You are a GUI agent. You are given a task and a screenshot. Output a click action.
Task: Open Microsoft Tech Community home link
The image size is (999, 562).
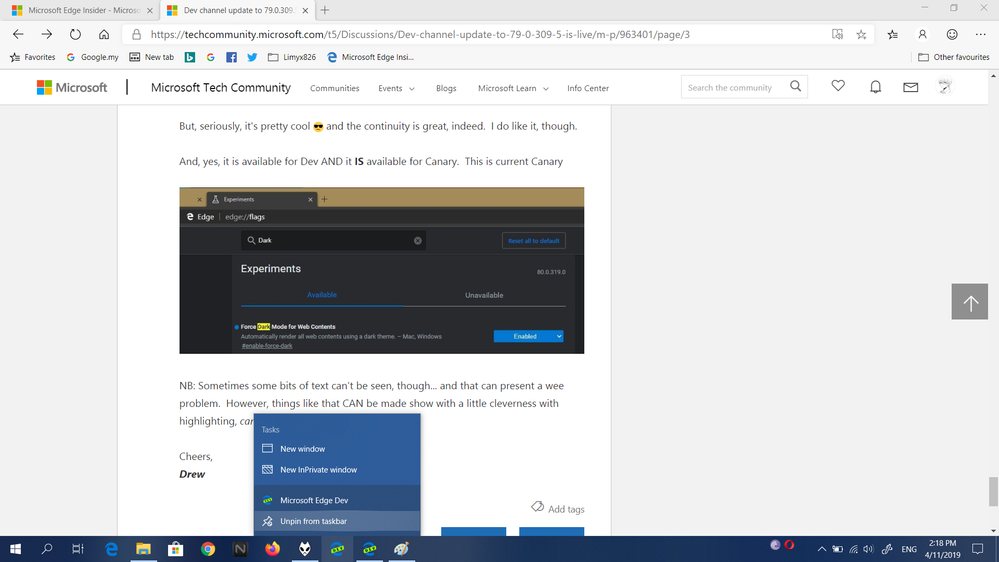220,87
